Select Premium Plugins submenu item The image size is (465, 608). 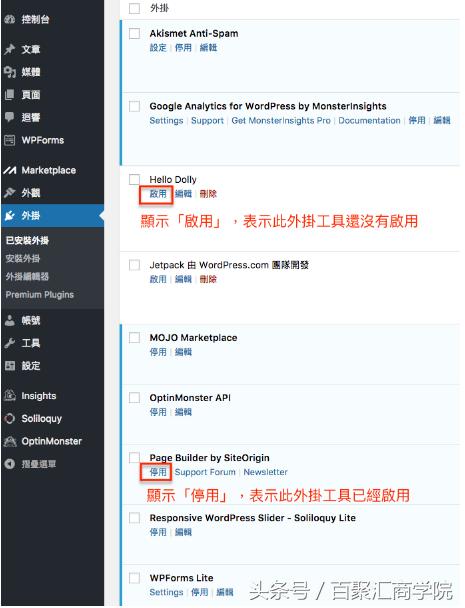pyautogui.click(x=40, y=294)
